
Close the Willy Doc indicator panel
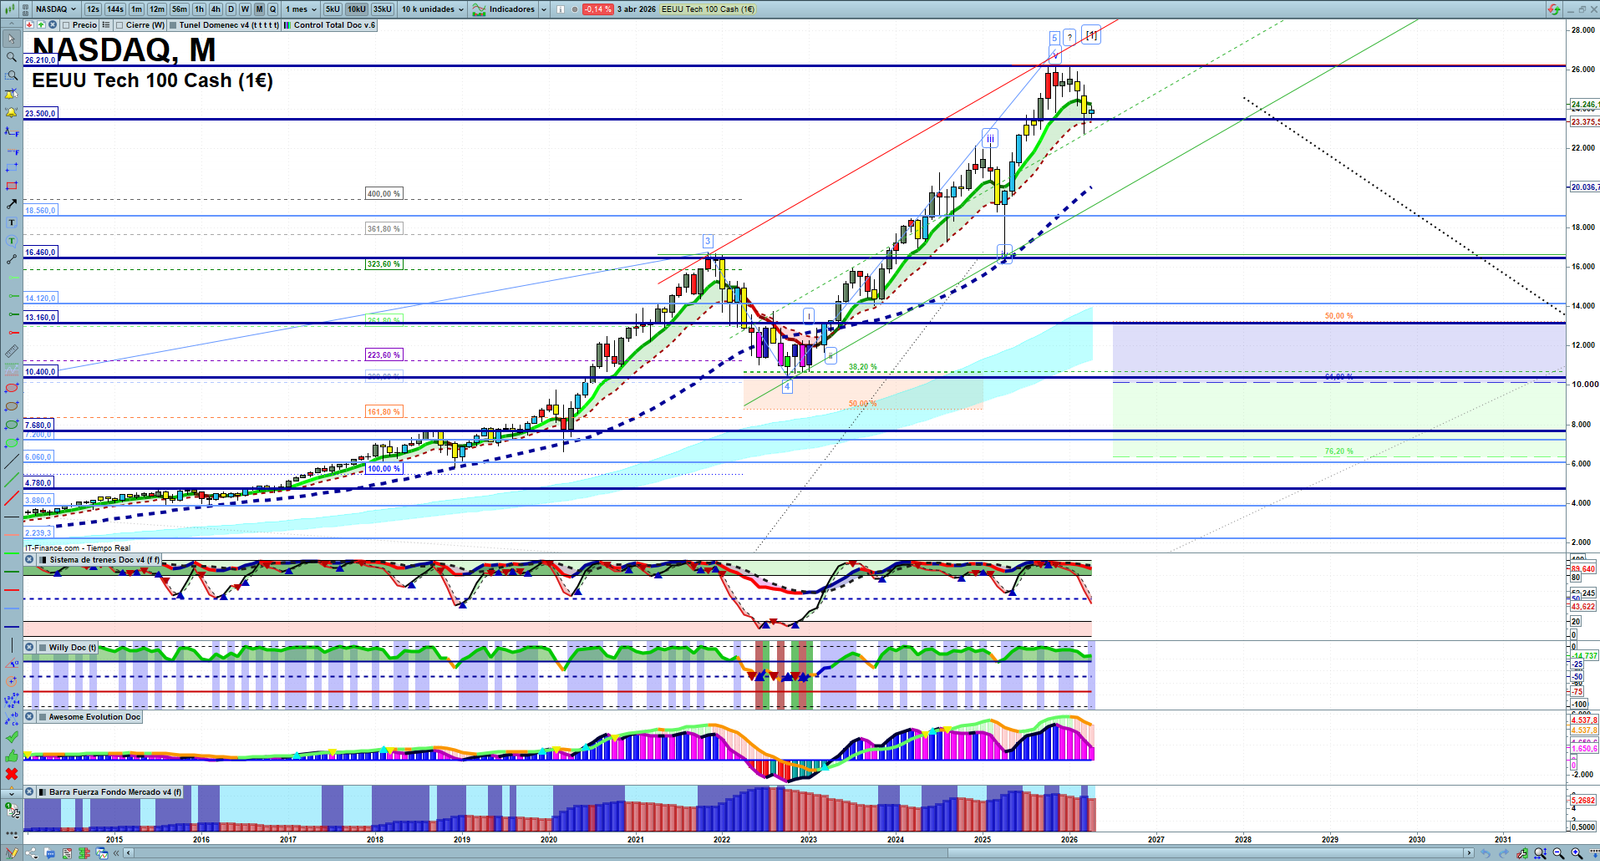pyautogui.click(x=30, y=648)
